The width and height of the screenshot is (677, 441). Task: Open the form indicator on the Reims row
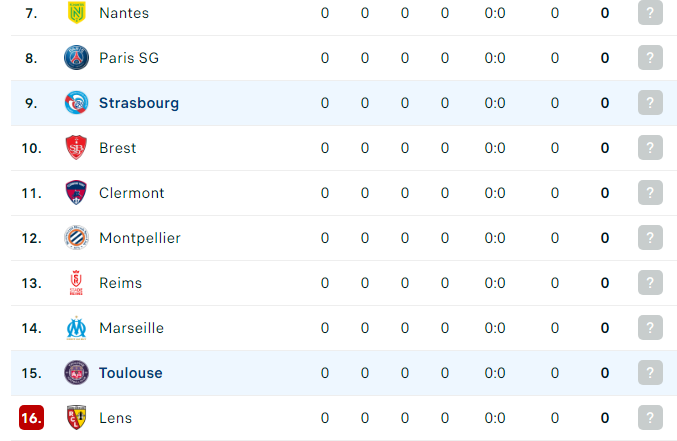pyautogui.click(x=650, y=283)
